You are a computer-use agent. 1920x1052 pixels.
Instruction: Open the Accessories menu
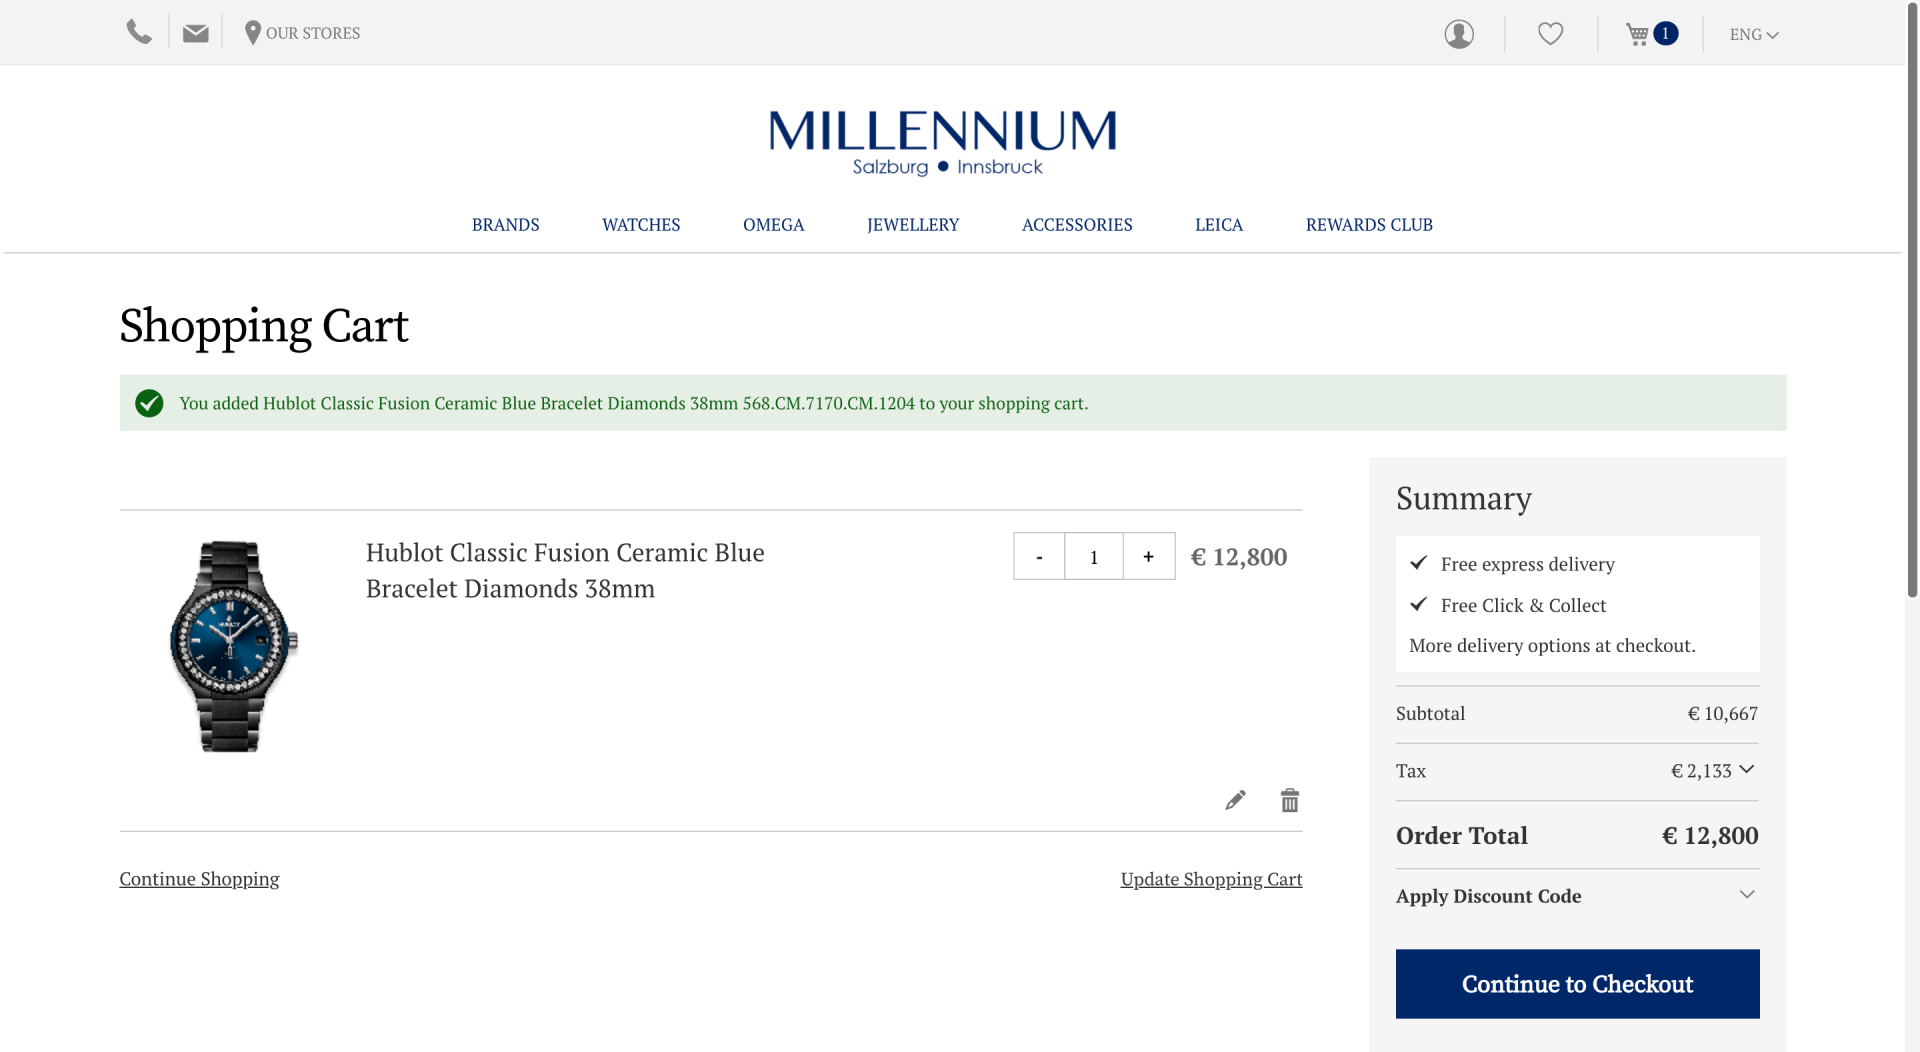click(1077, 225)
